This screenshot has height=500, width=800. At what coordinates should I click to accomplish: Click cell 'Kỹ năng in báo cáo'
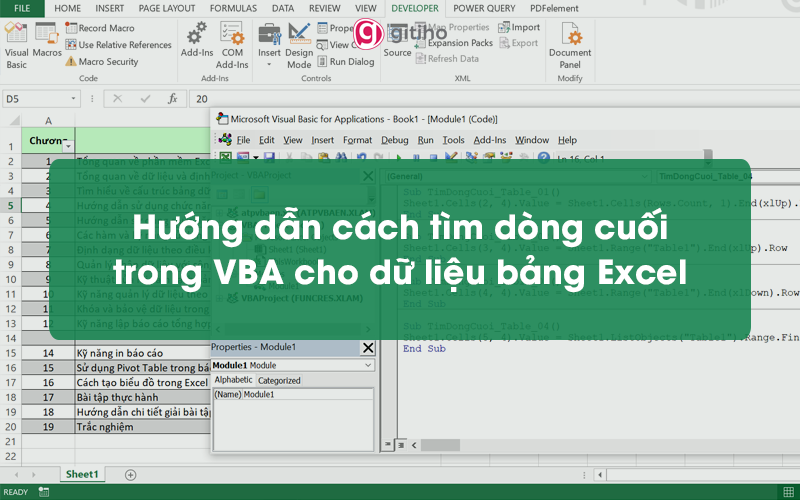tap(143, 353)
